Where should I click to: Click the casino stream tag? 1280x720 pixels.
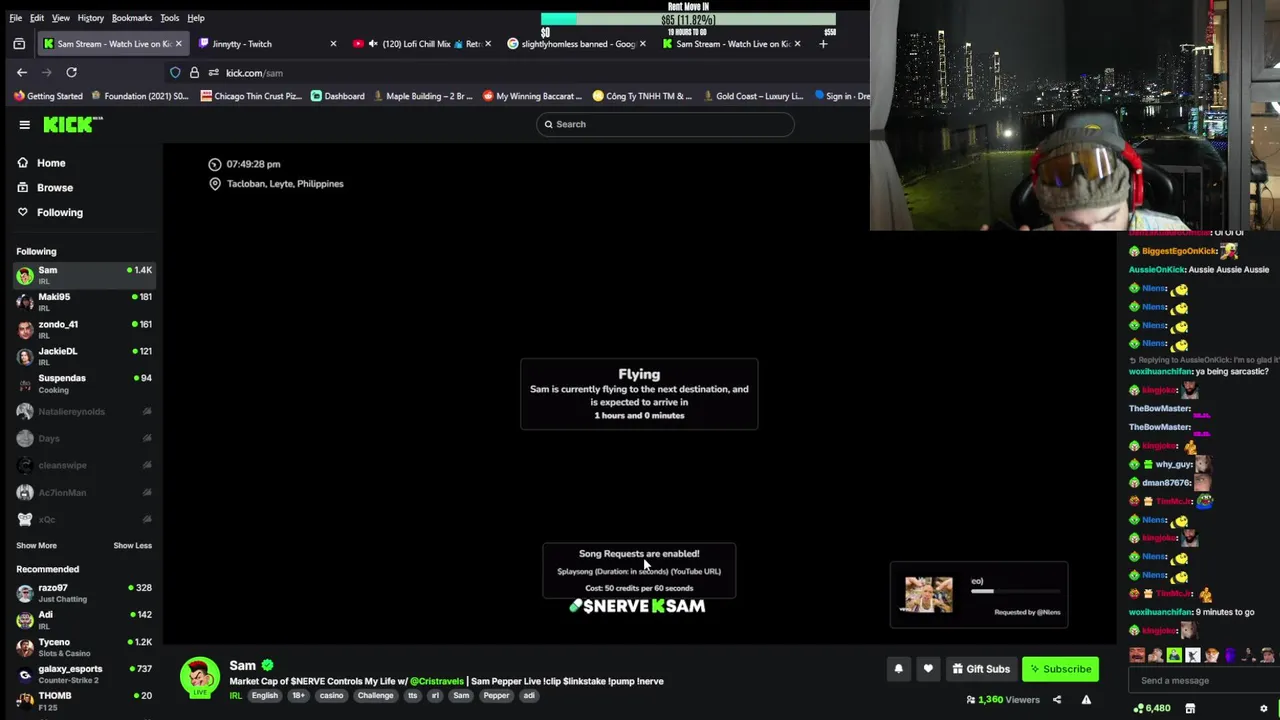[331, 696]
